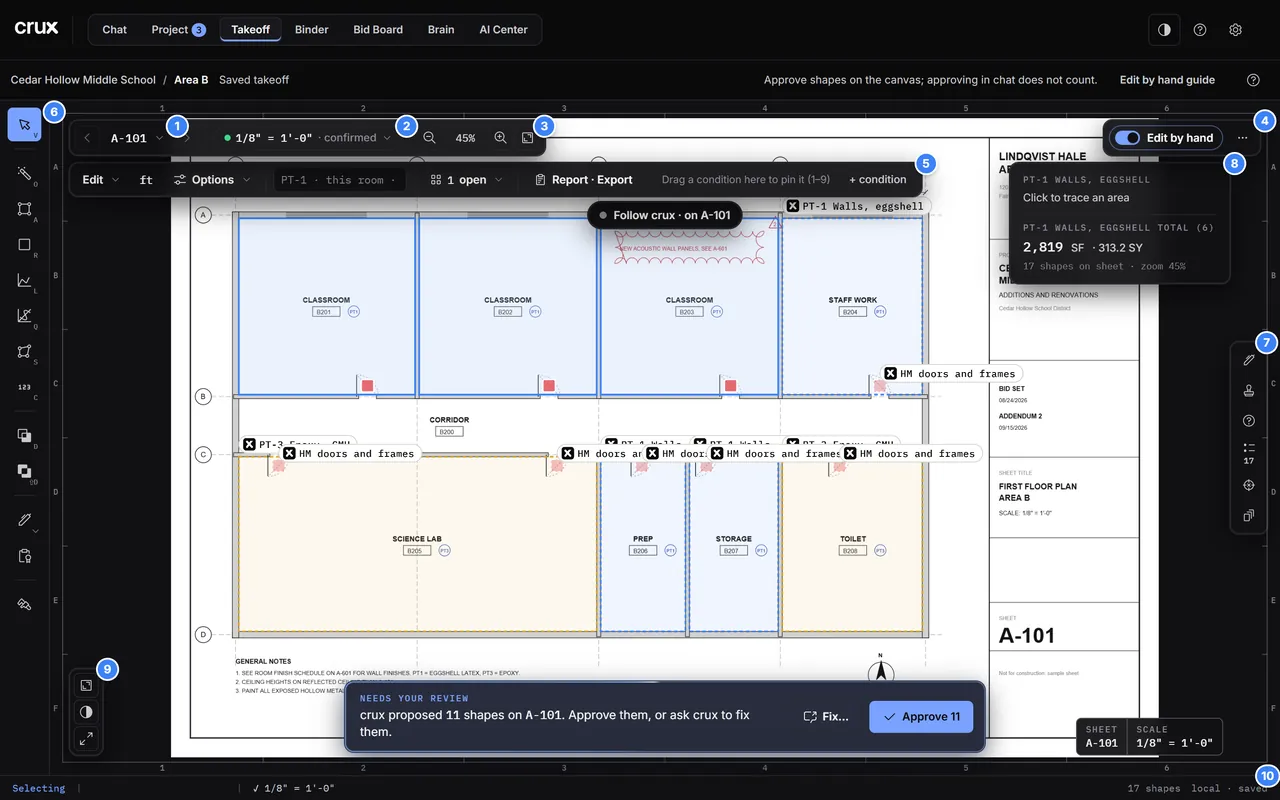Click the pencil icon in right toolbar
The width and height of the screenshot is (1280, 800).
tap(1248, 359)
